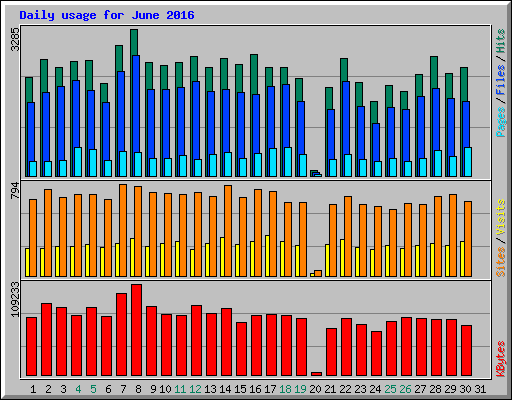Click the 794 axis value label

click(15, 191)
